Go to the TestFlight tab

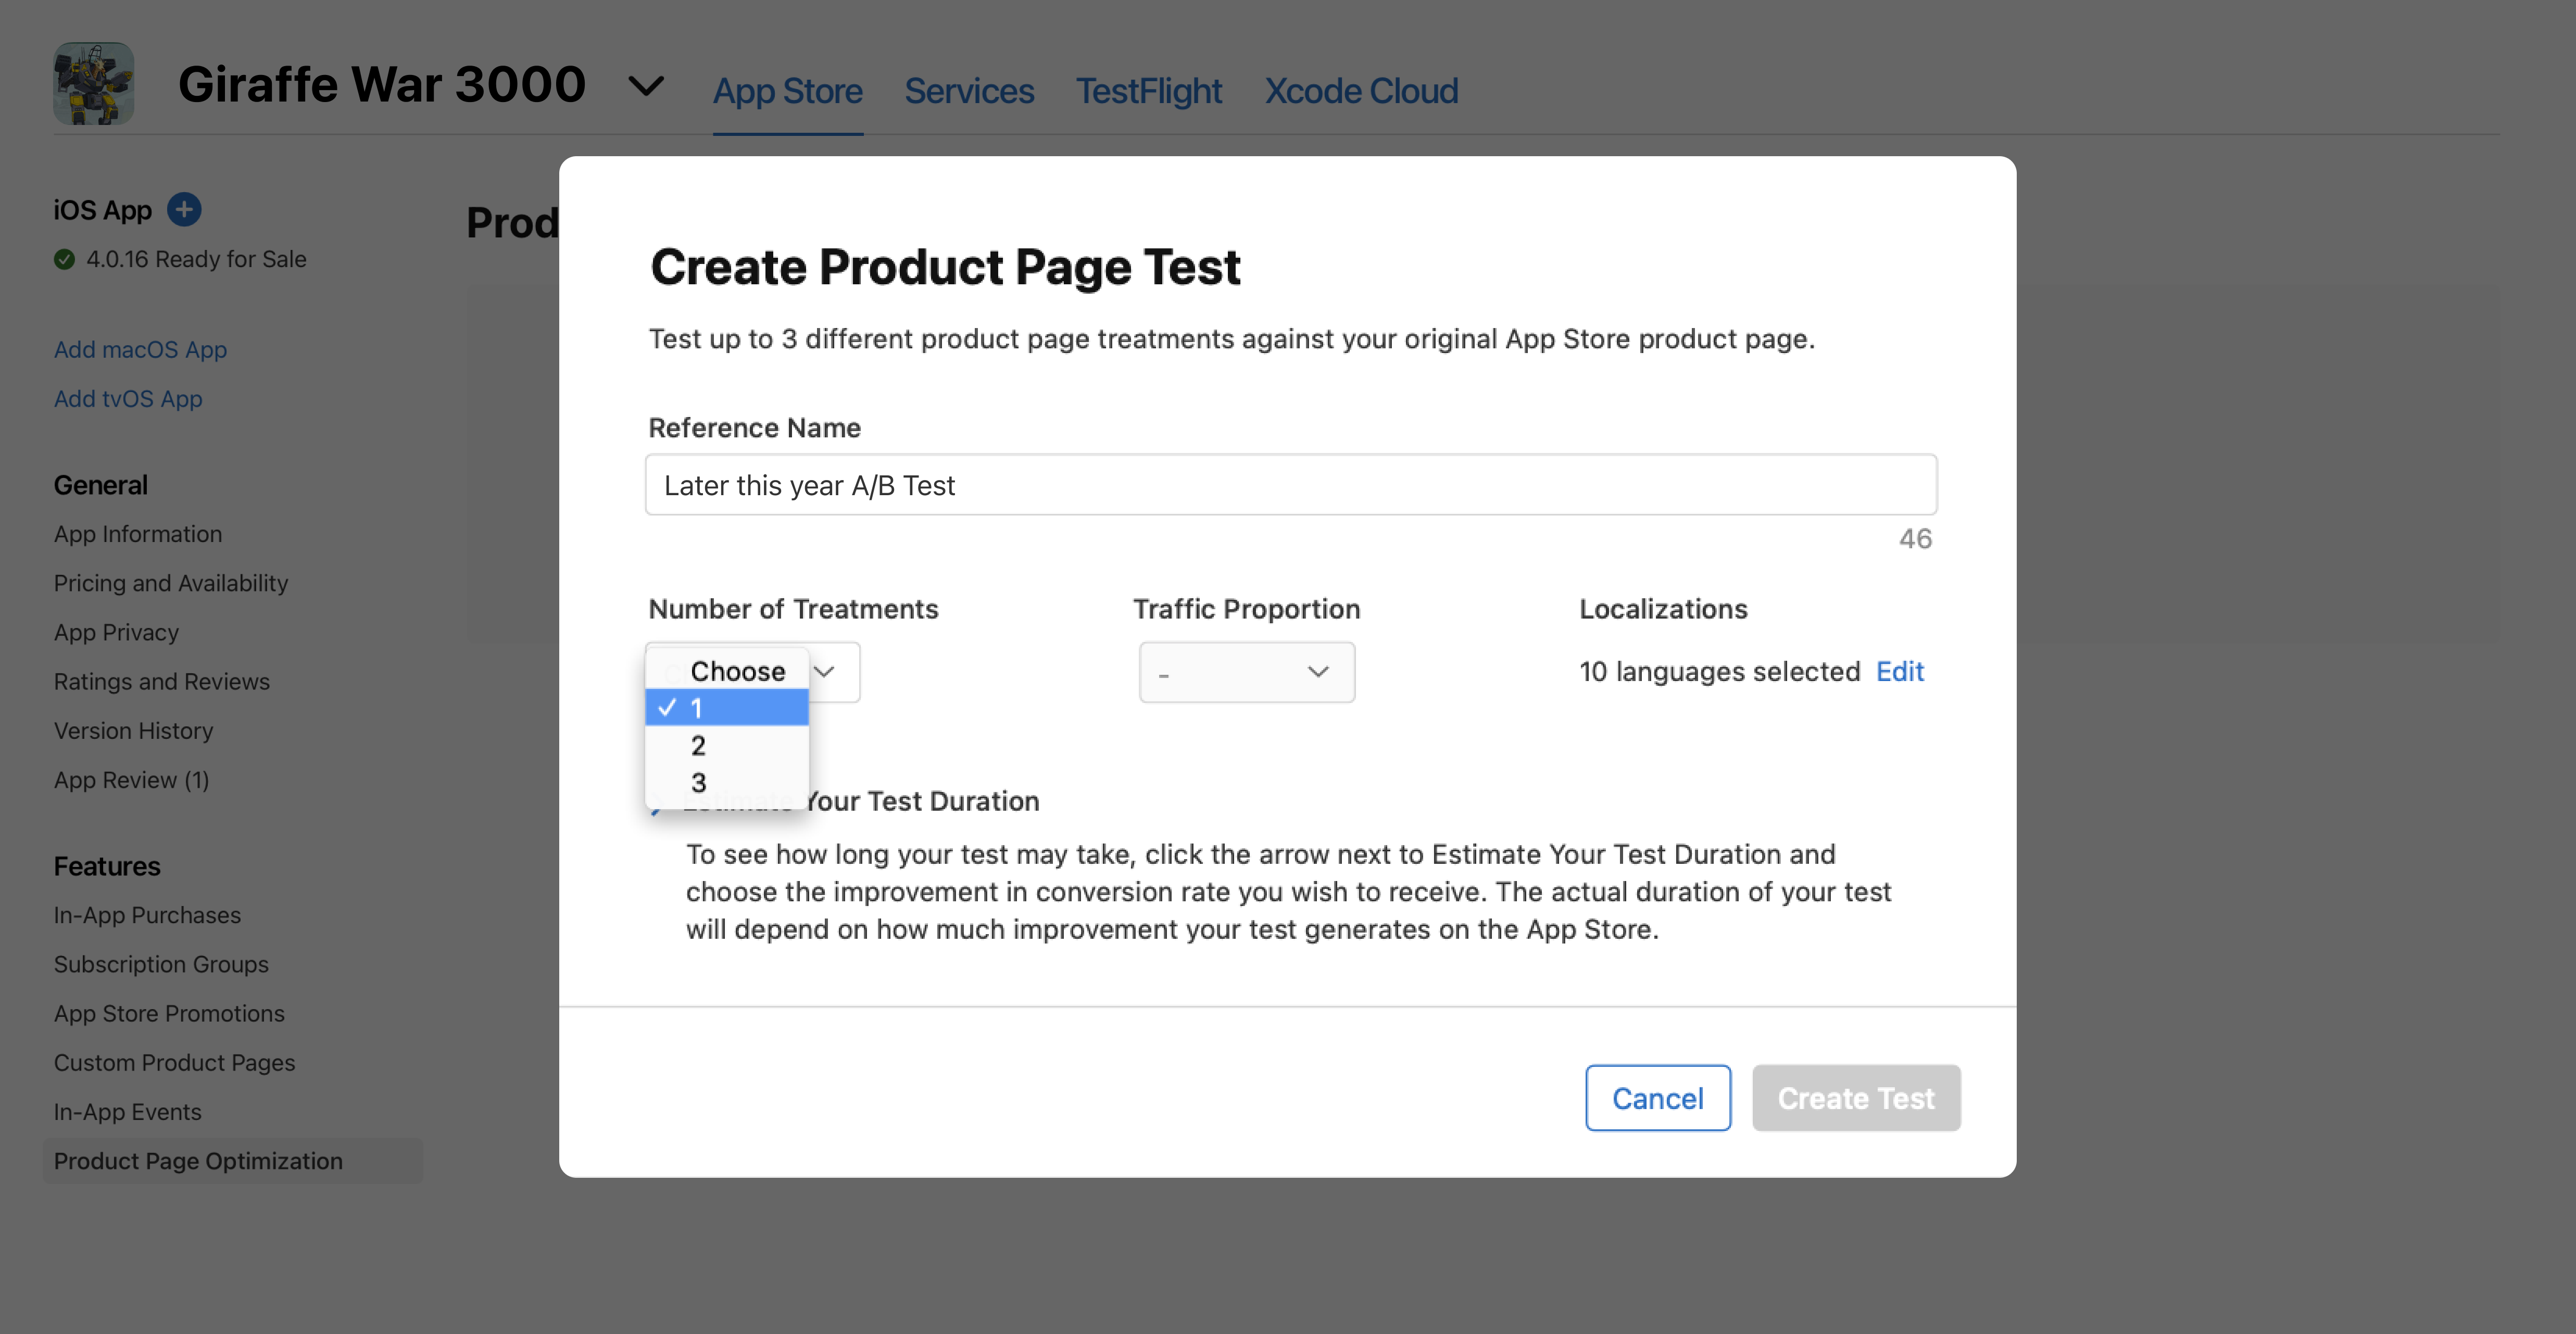(1149, 91)
